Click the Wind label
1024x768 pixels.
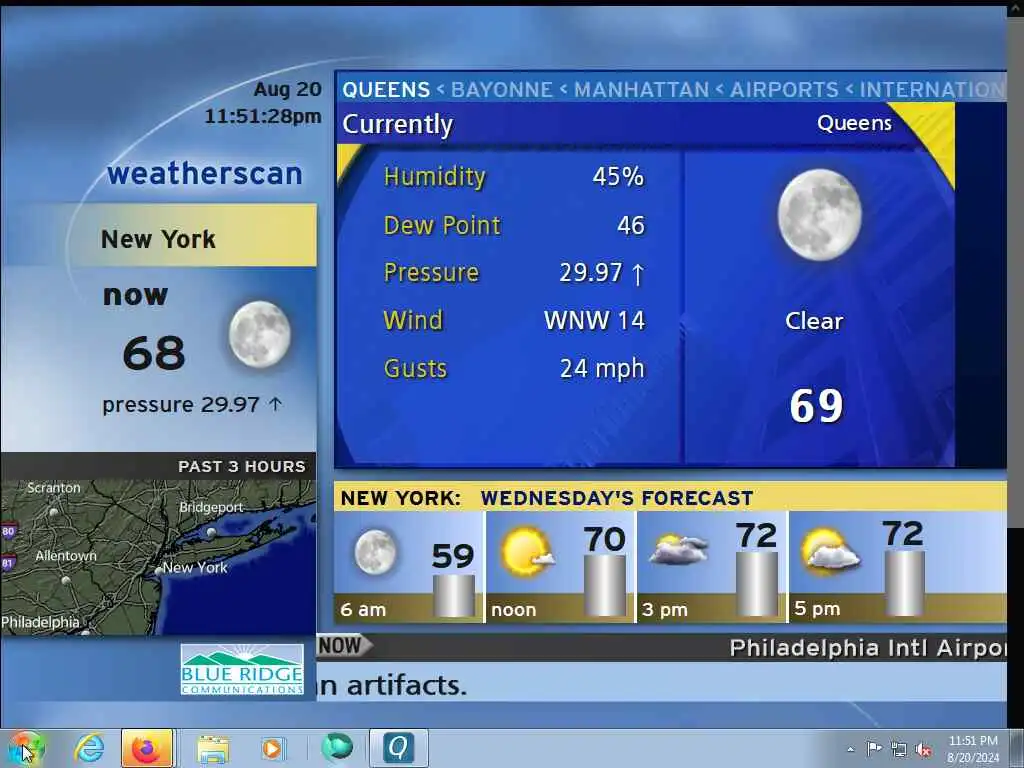coord(413,321)
